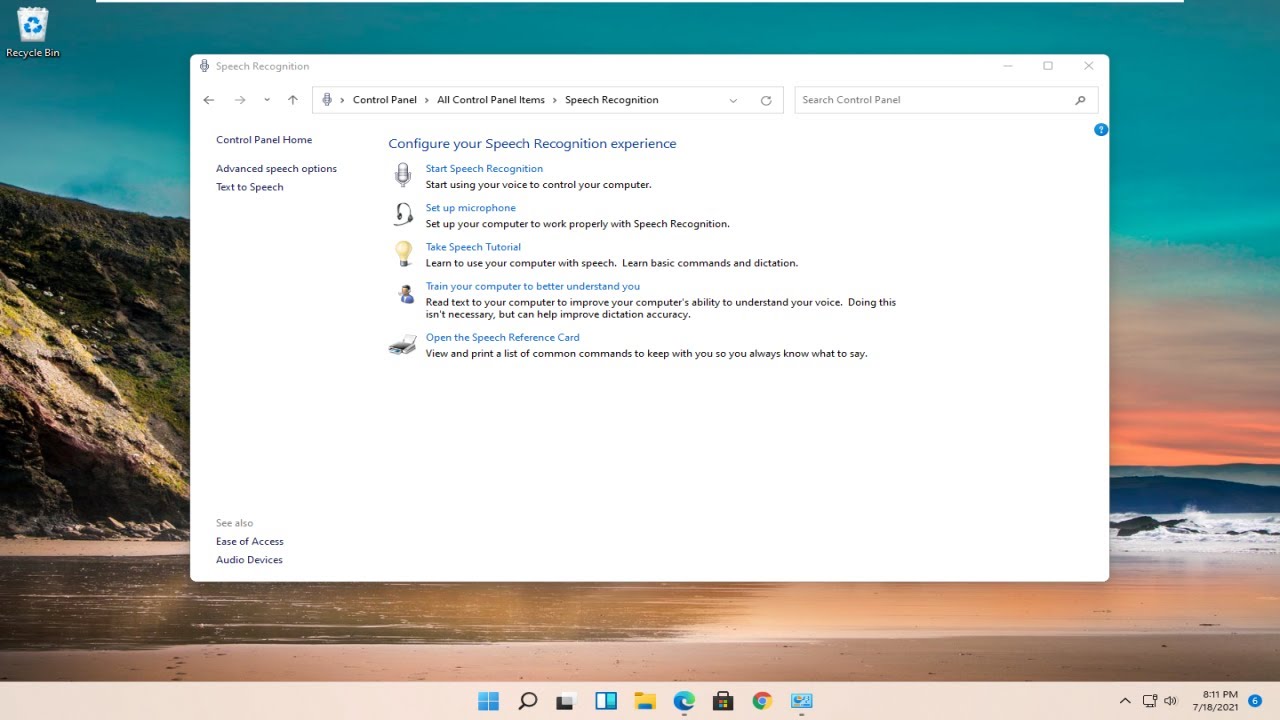Select All Control Panel Items breadcrumb
1280x720 pixels.
(490, 100)
